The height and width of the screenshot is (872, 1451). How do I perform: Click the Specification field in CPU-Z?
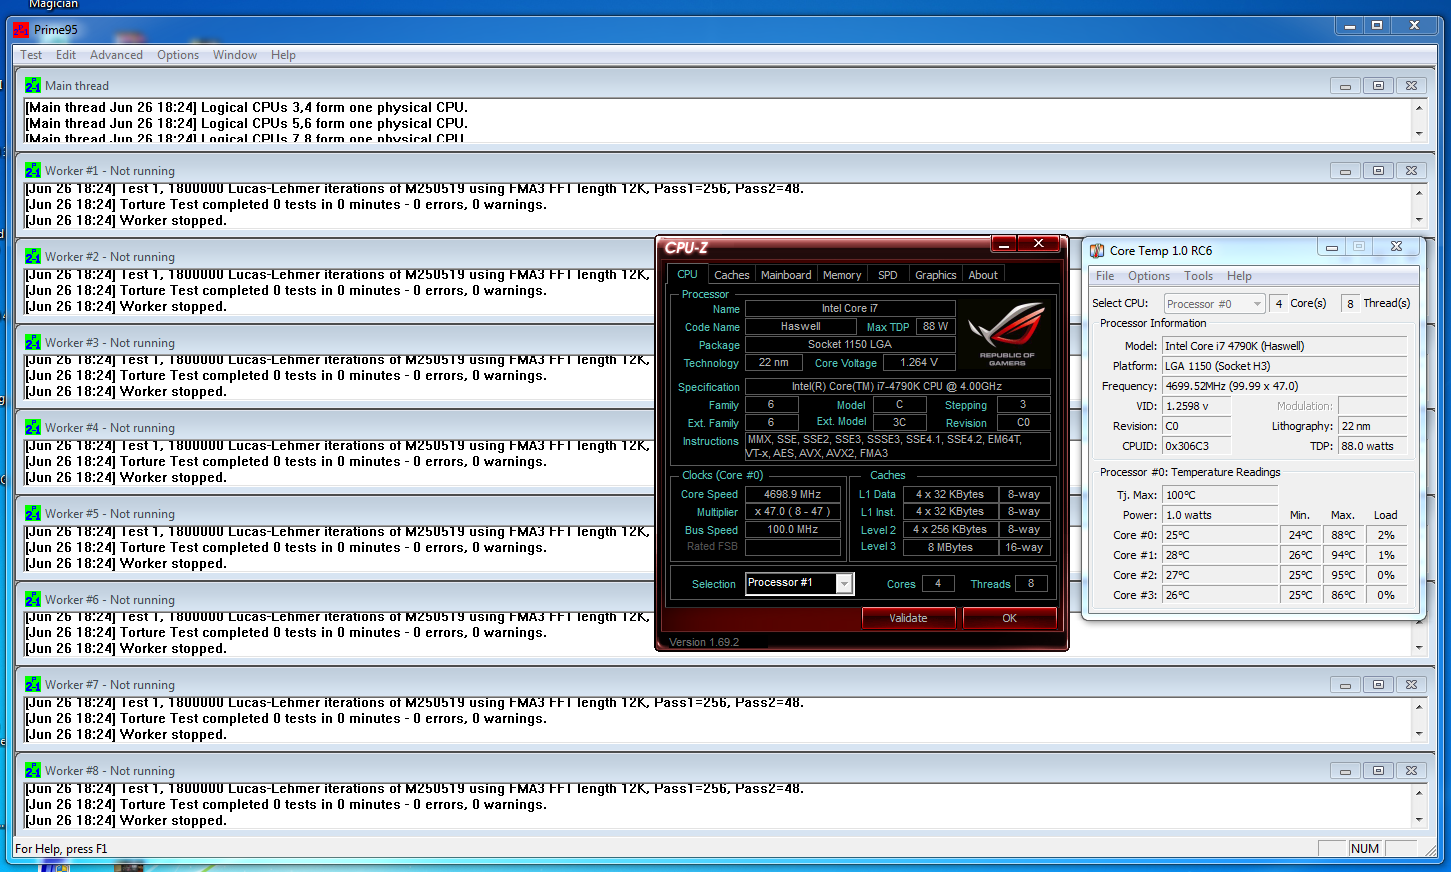coord(897,387)
